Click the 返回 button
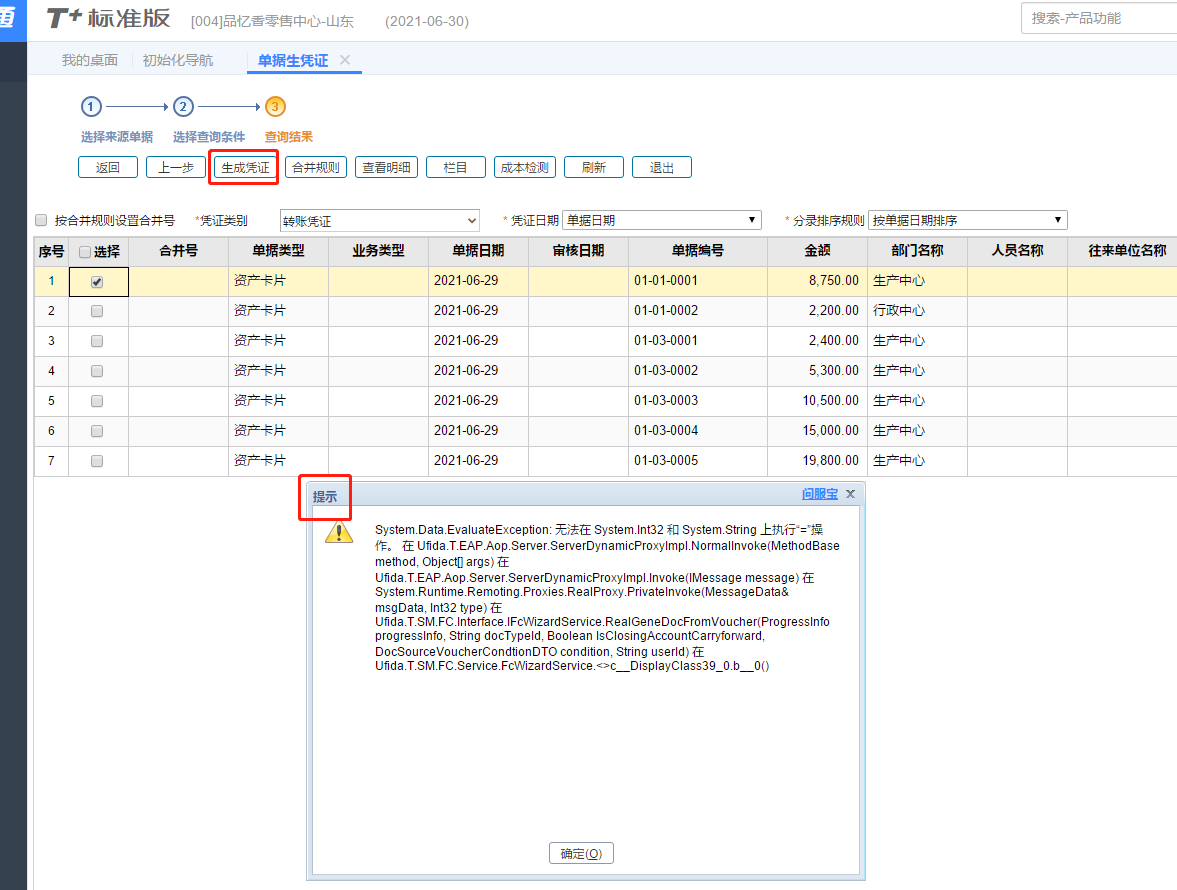1177x890 pixels. click(108, 167)
